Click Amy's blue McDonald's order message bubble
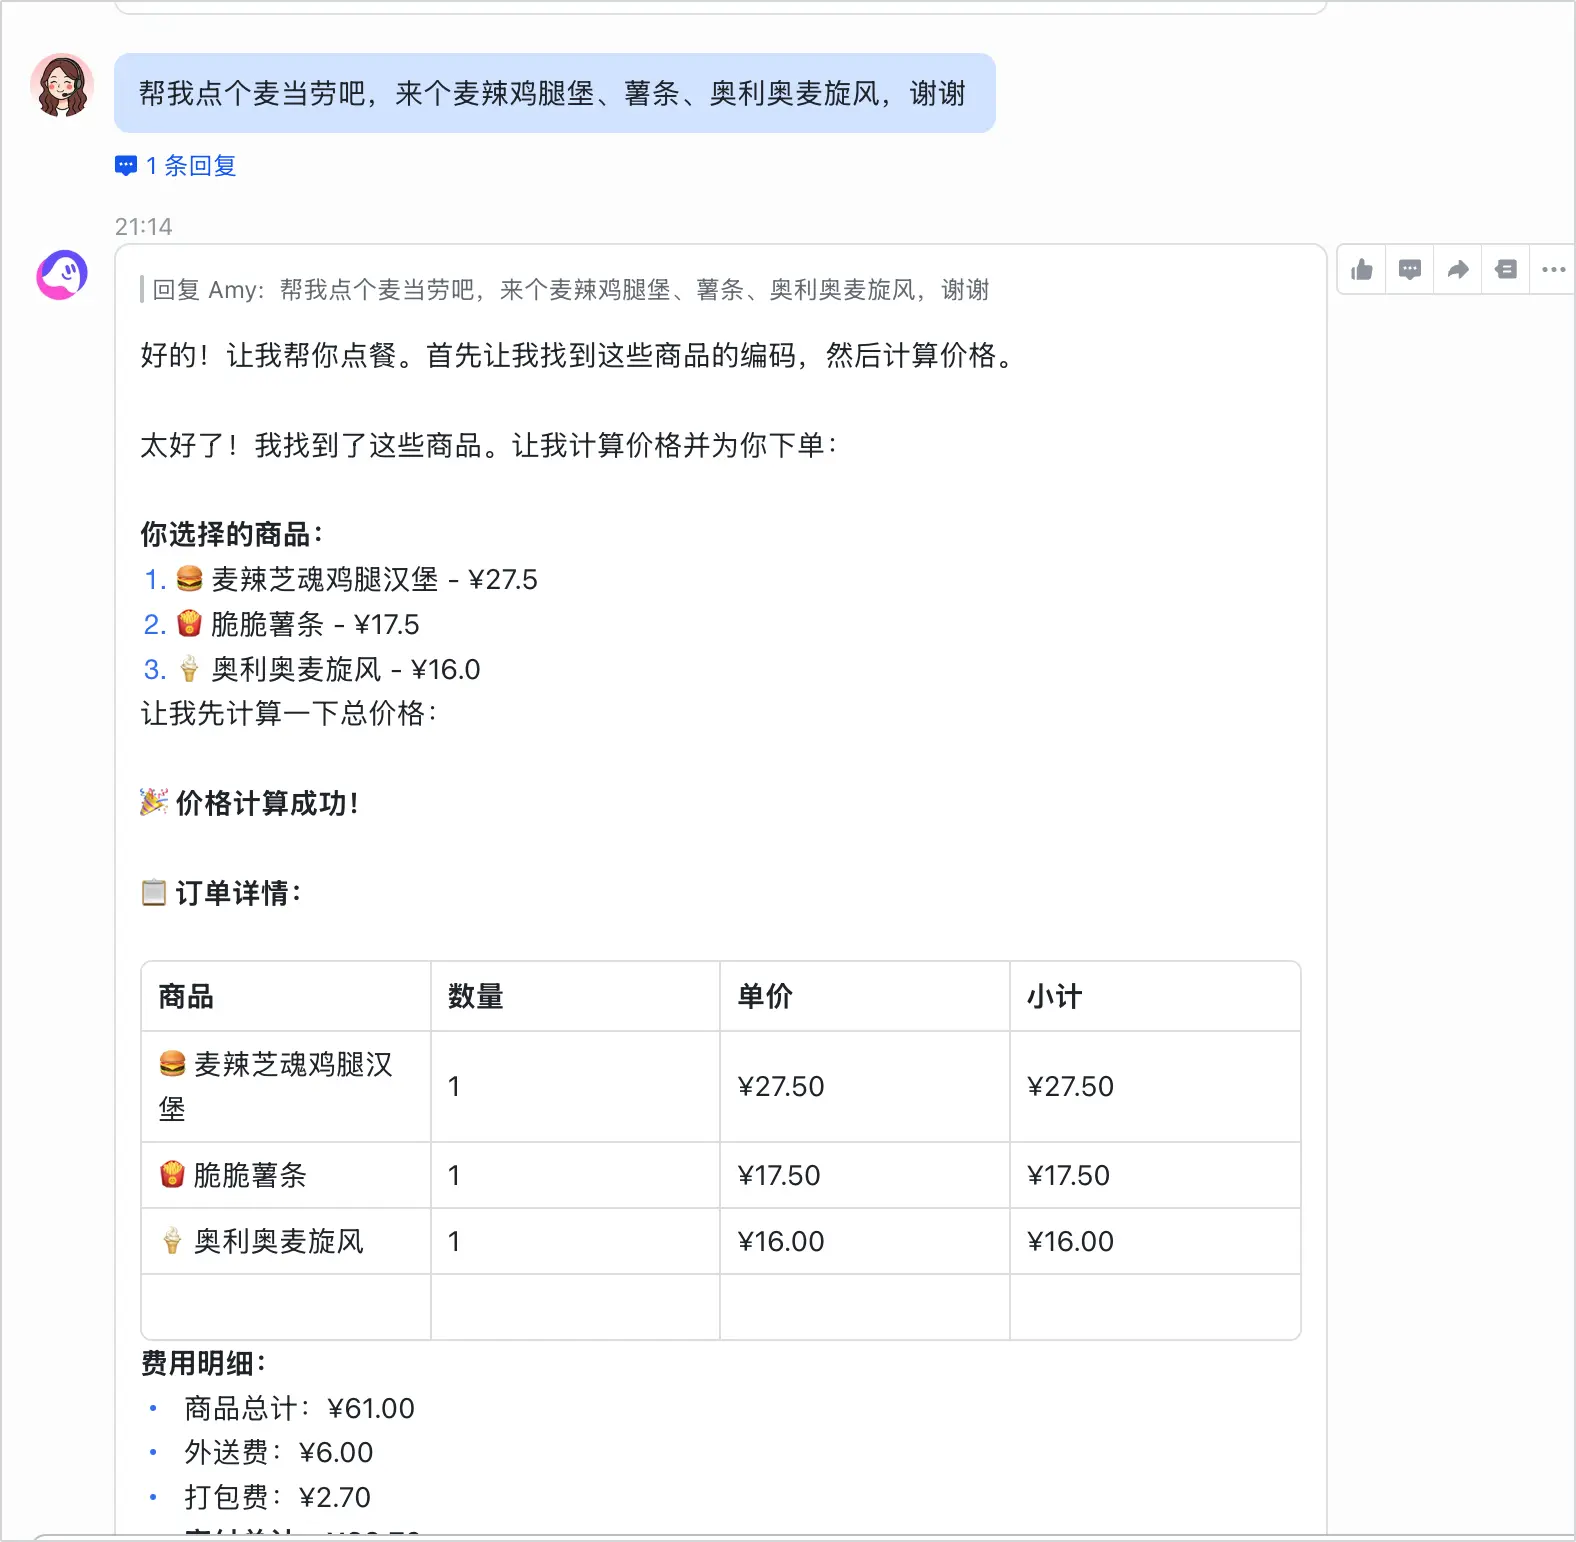Viewport: 1576px width, 1542px height. (x=555, y=93)
